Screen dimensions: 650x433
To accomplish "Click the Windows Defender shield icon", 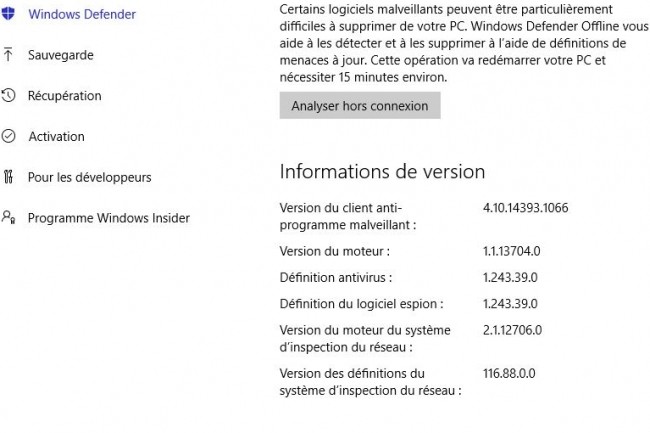I will 8,13.
